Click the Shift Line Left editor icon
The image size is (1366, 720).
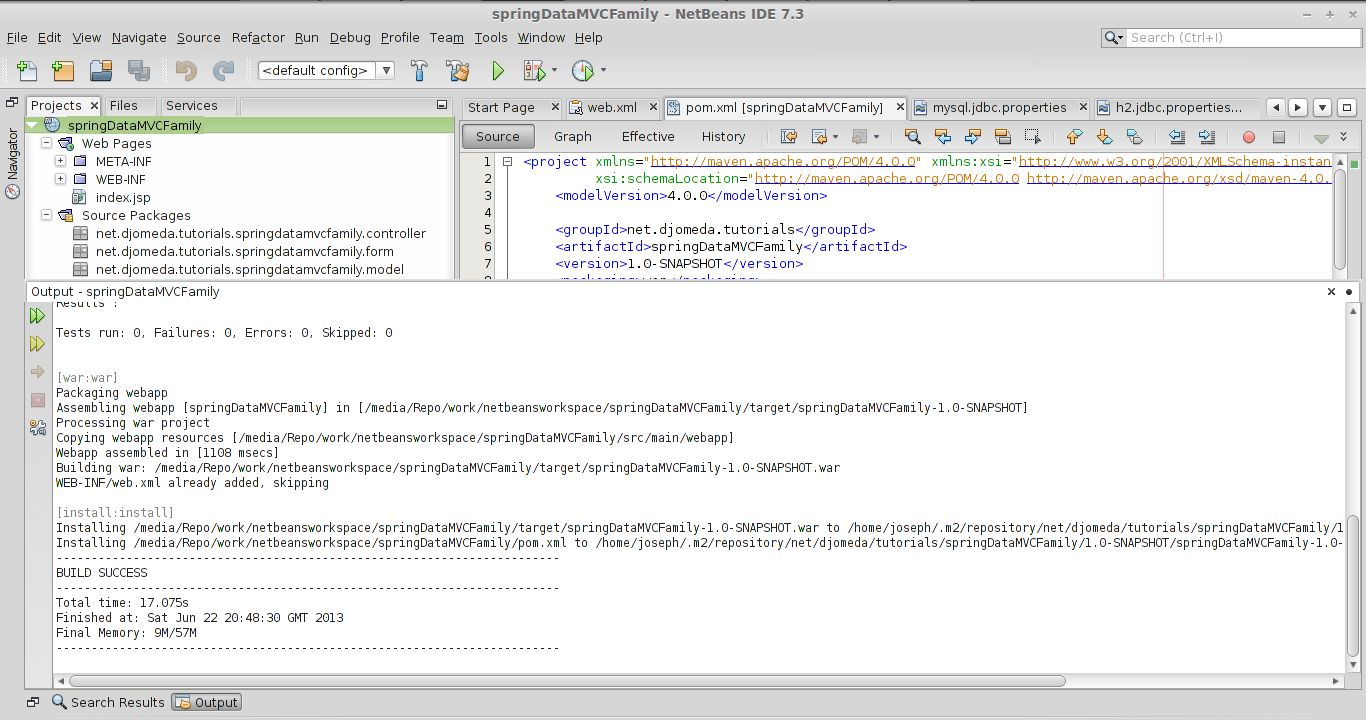pos(1176,137)
